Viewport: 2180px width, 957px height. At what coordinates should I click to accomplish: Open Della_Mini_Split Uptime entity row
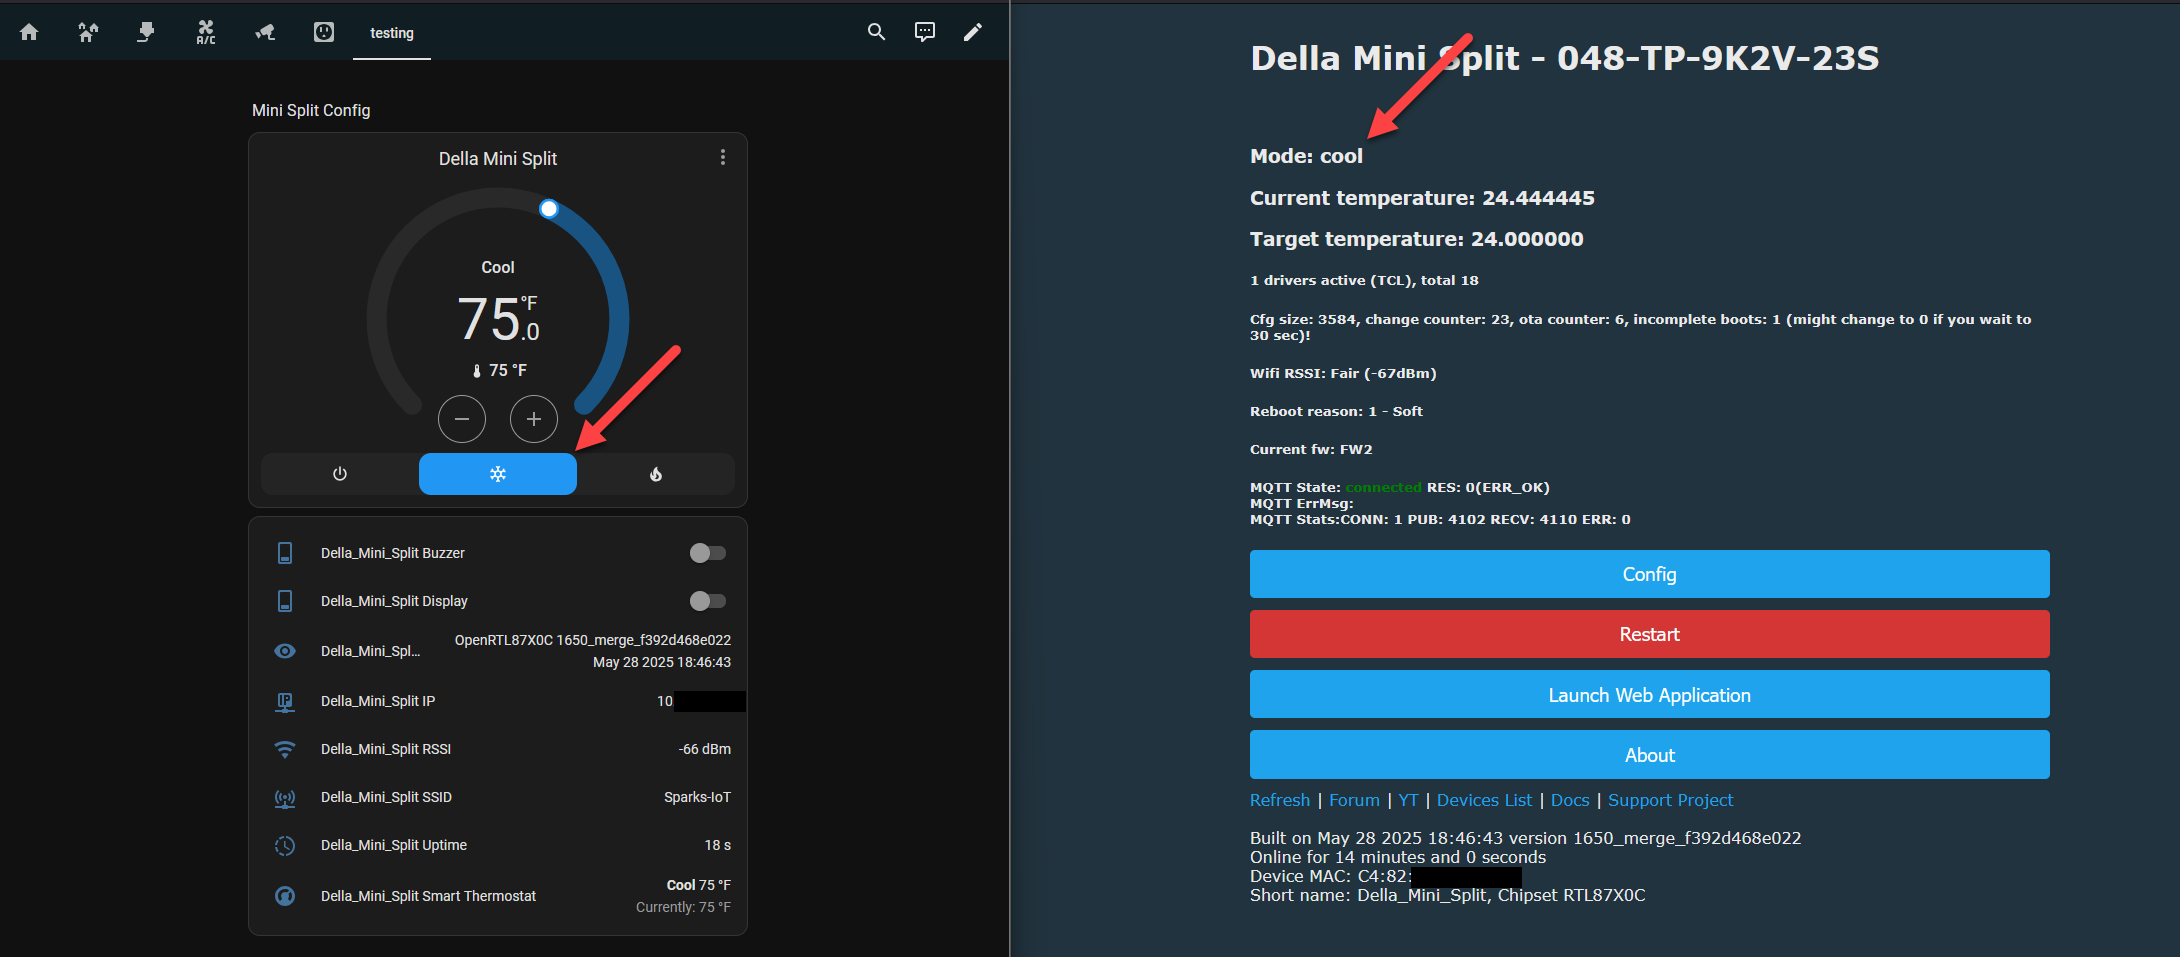tap(498, 845)
